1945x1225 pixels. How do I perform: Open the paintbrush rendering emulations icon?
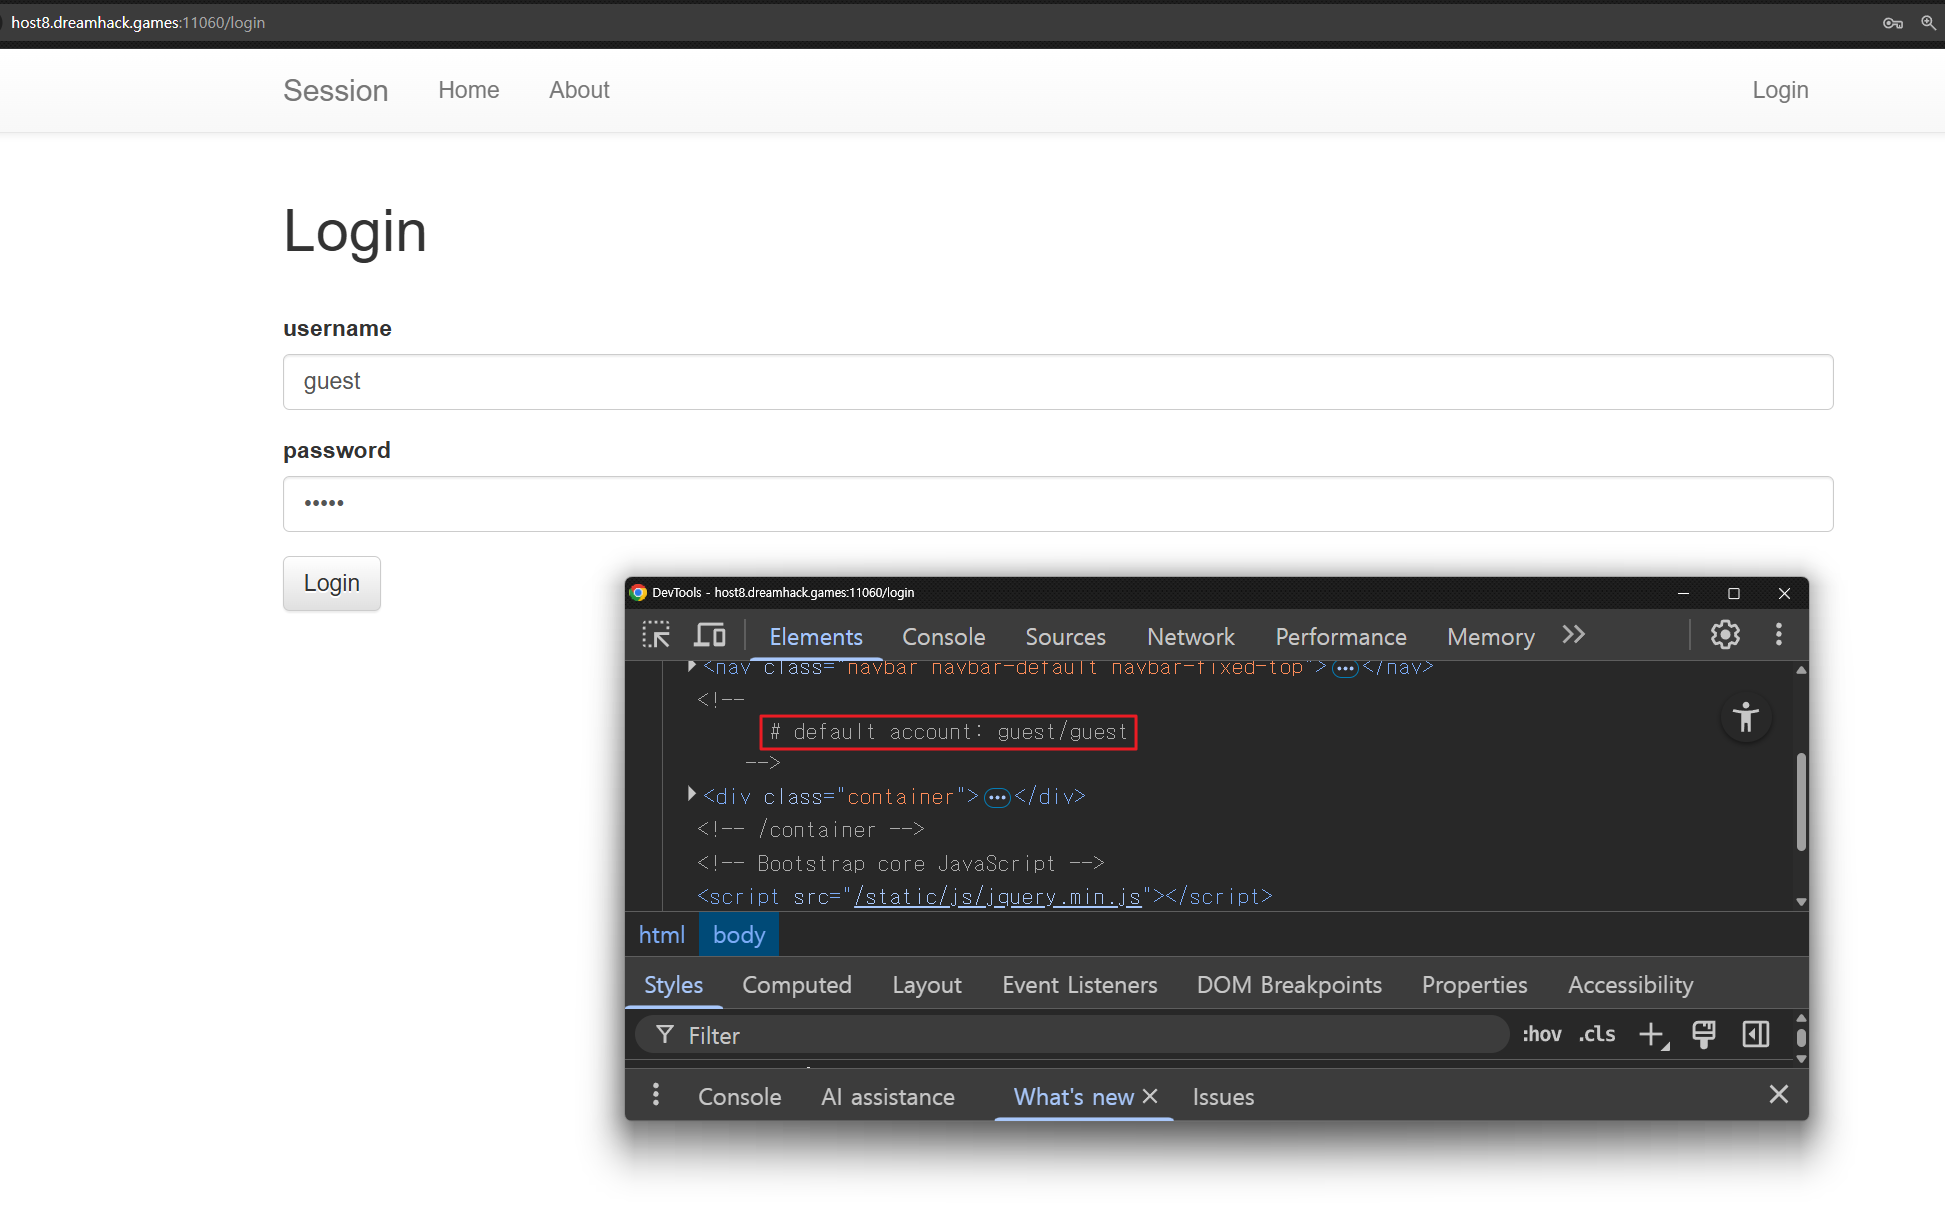click(x=1704, y=1035)
